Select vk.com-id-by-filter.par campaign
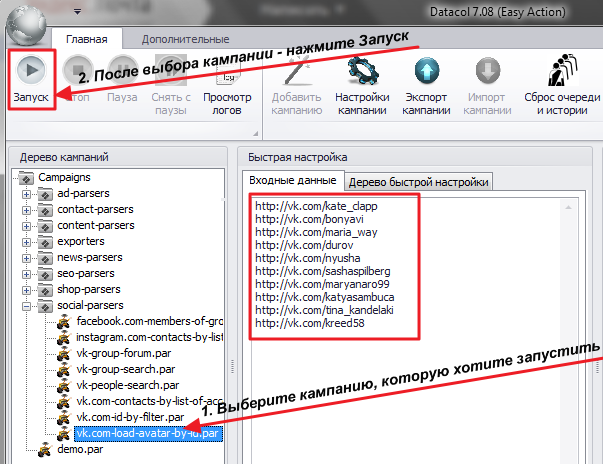 click(x=130, y=417)
